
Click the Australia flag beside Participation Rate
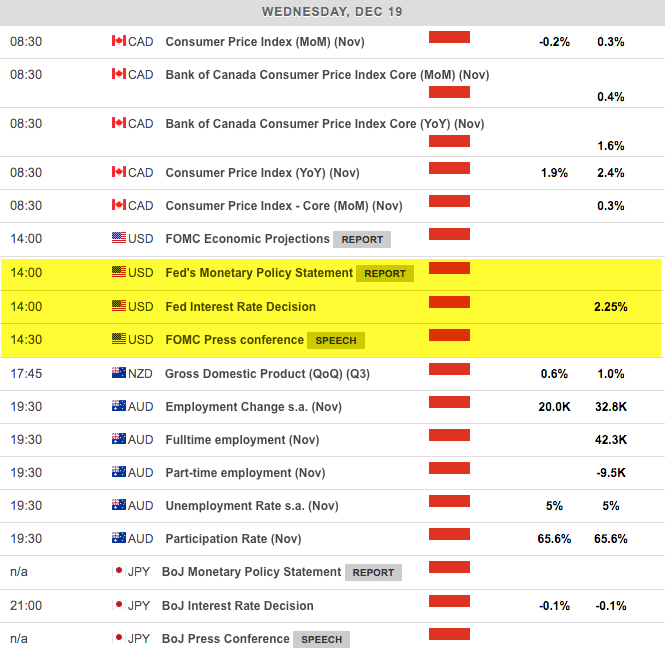pos(118,539)
